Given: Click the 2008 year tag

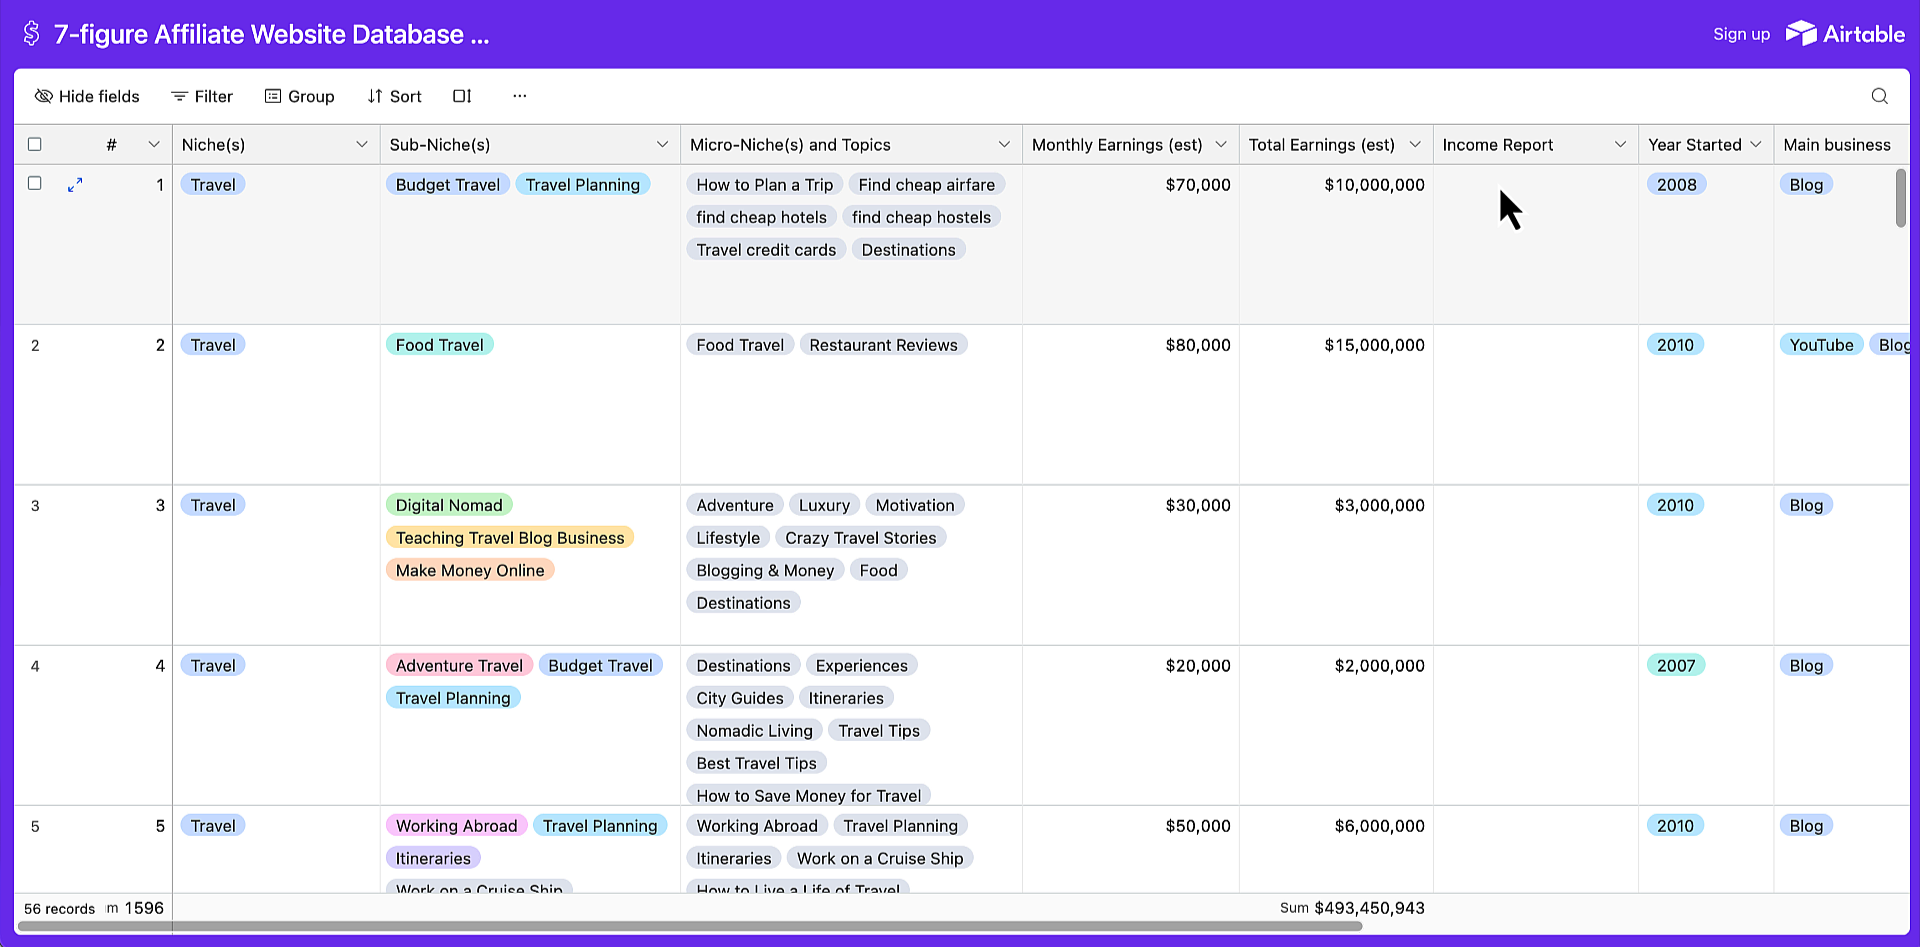Looking at the screenshot, I should 1676,184.
